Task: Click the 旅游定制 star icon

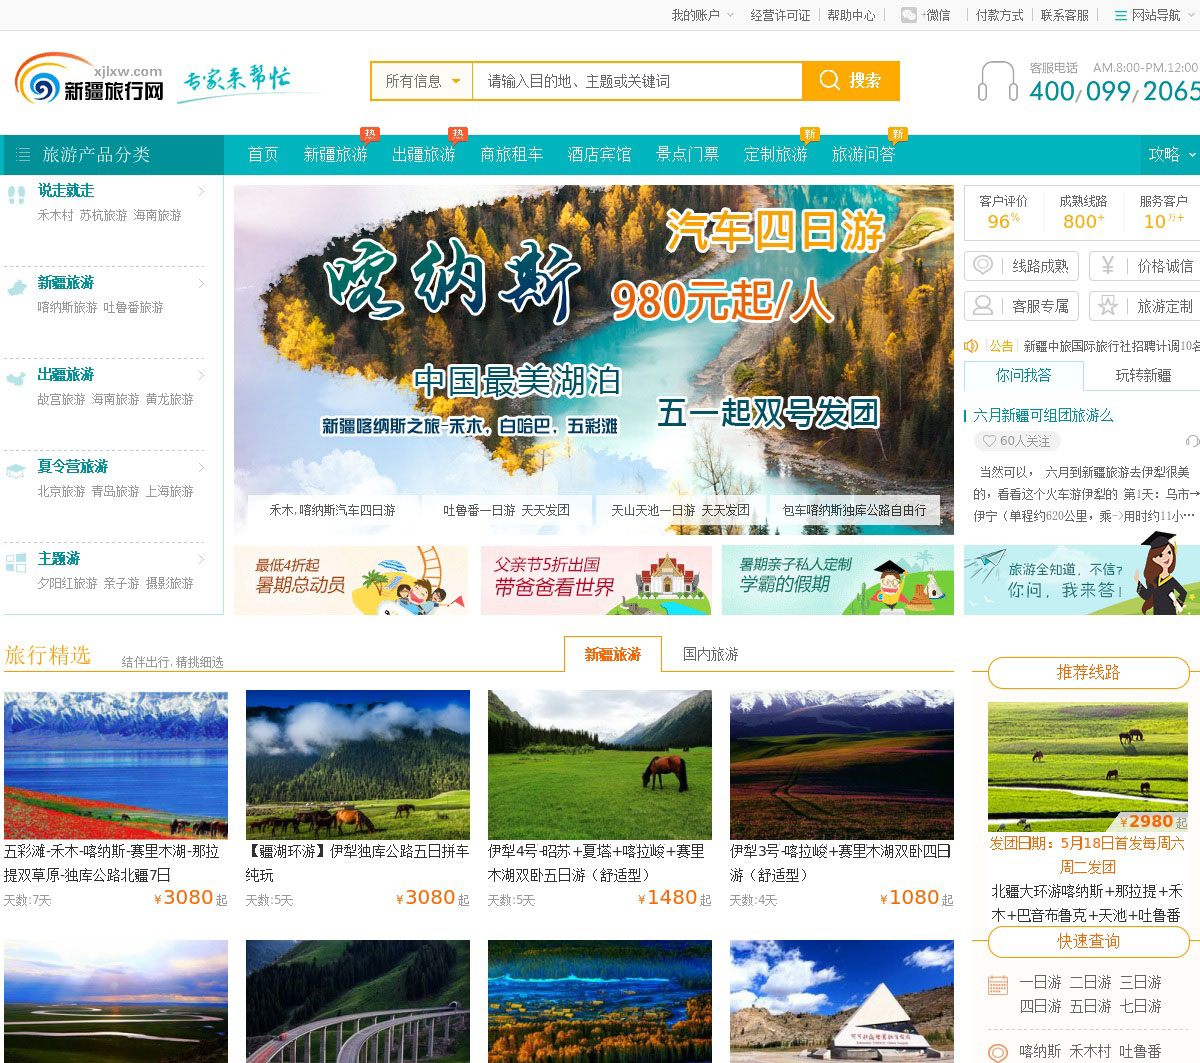Action: (x=1108, y=305)
